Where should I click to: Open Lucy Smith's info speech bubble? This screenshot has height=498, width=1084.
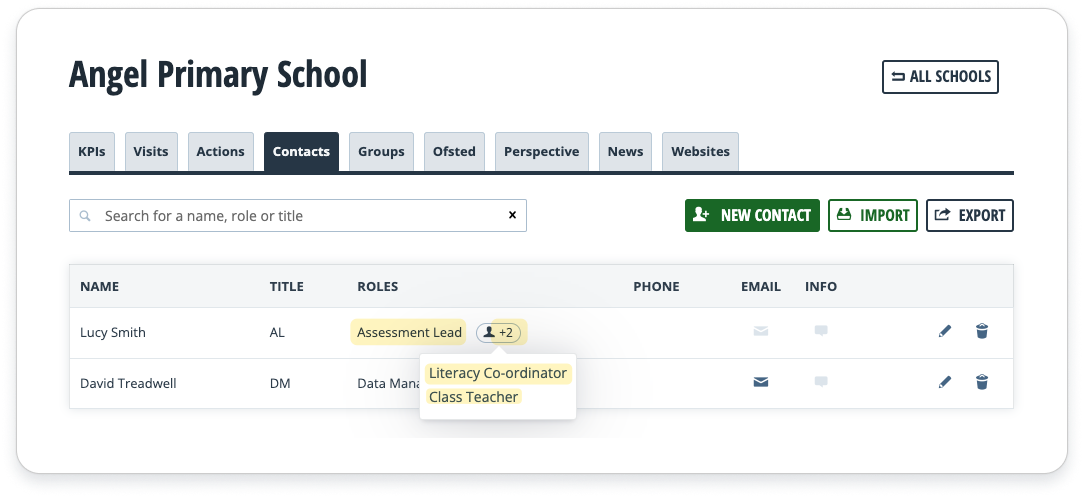[x=821, y=332]
